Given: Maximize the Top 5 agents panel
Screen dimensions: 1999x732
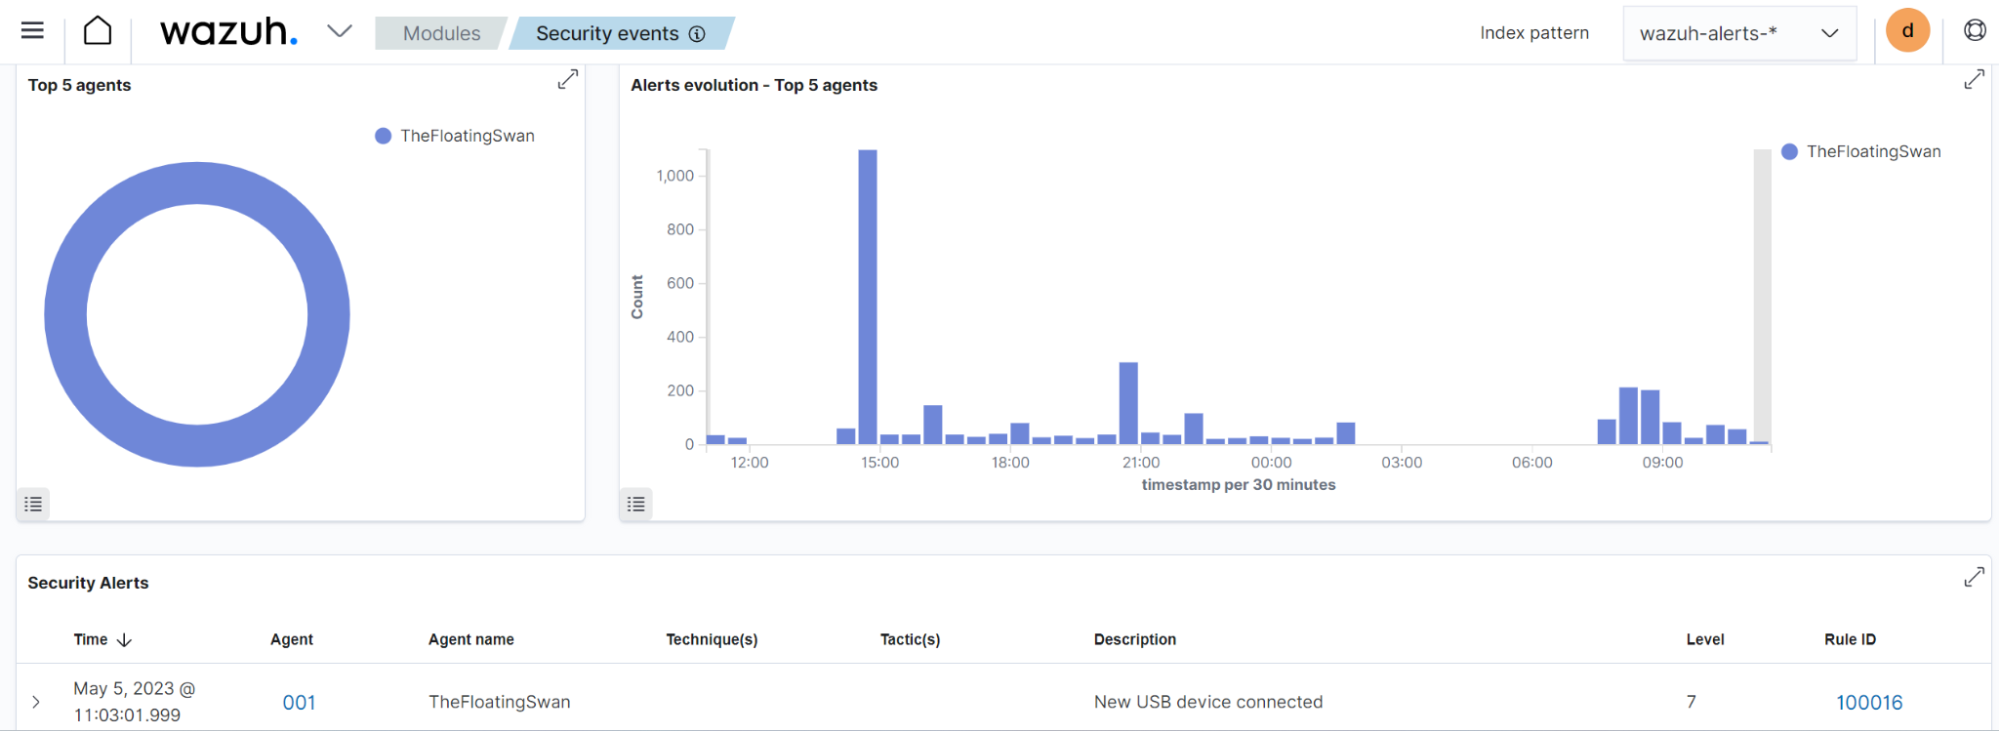Looking at the screenshot, I should point(568,79).
